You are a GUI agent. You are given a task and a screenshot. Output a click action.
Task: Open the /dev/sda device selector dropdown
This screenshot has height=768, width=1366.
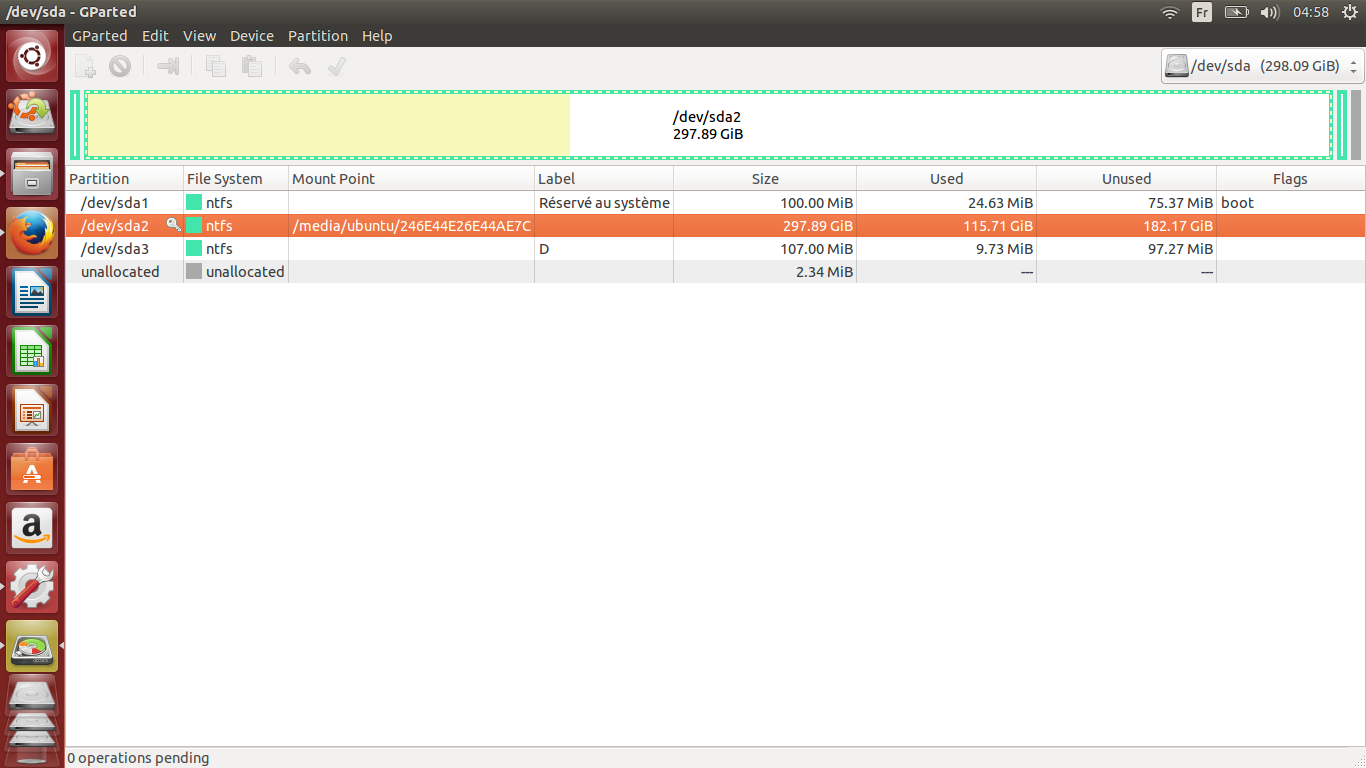[x=1262, y=66]
